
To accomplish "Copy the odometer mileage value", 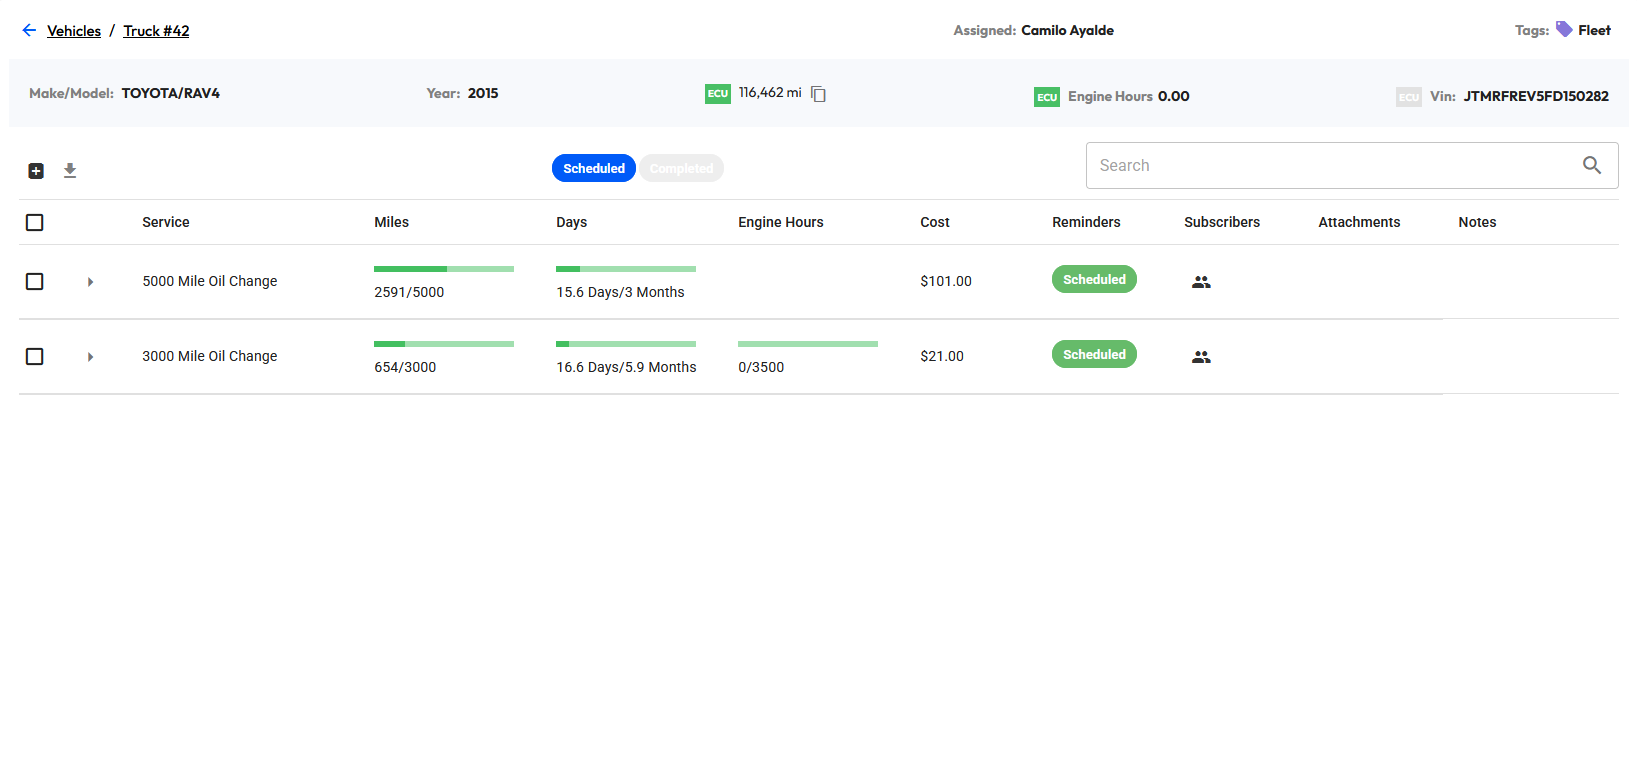I will [x=818, y=94].
